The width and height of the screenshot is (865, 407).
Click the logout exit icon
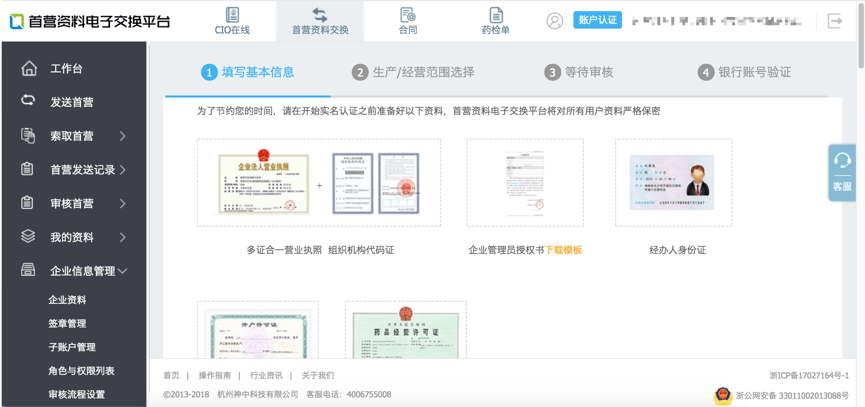pyautogui.click(x=835, y=21)
